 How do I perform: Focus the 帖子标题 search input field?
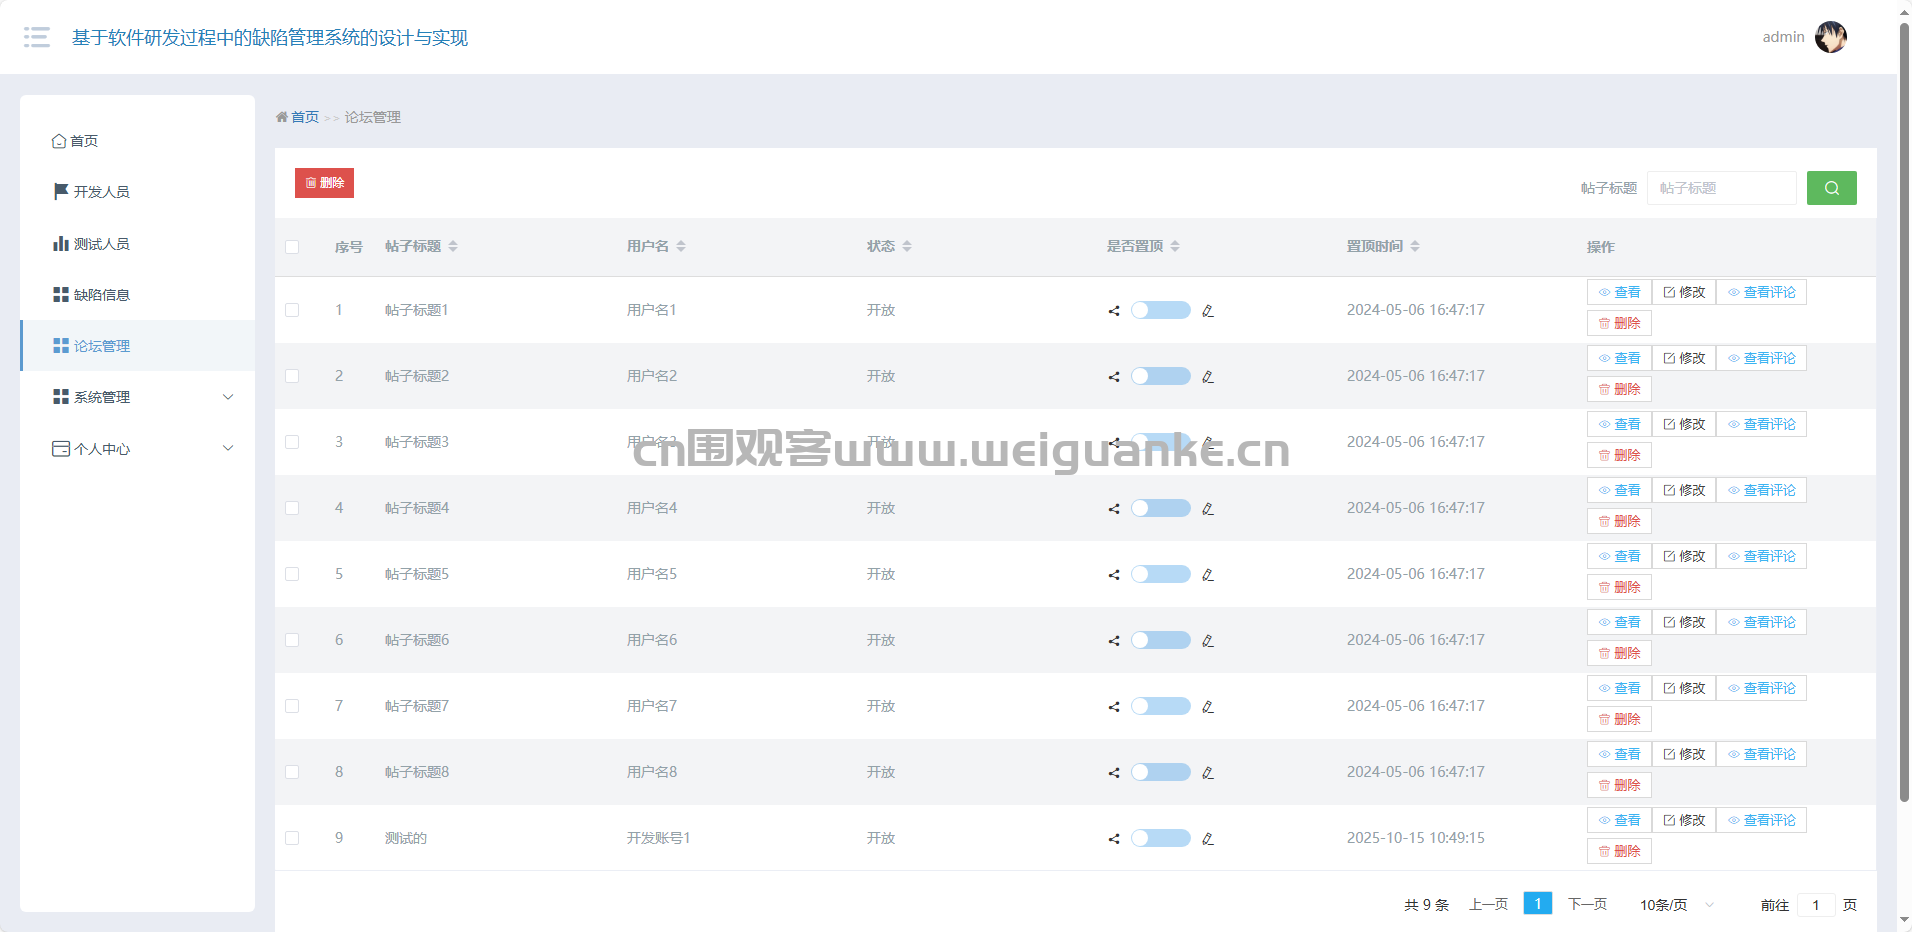(x=1721, y=188)
